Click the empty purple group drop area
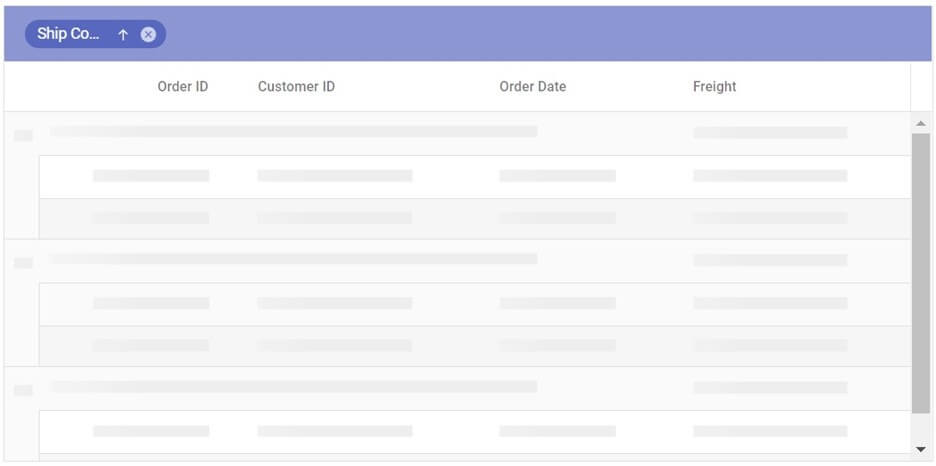This screenshot has height=466, width=936. click(x=540, y=34)
